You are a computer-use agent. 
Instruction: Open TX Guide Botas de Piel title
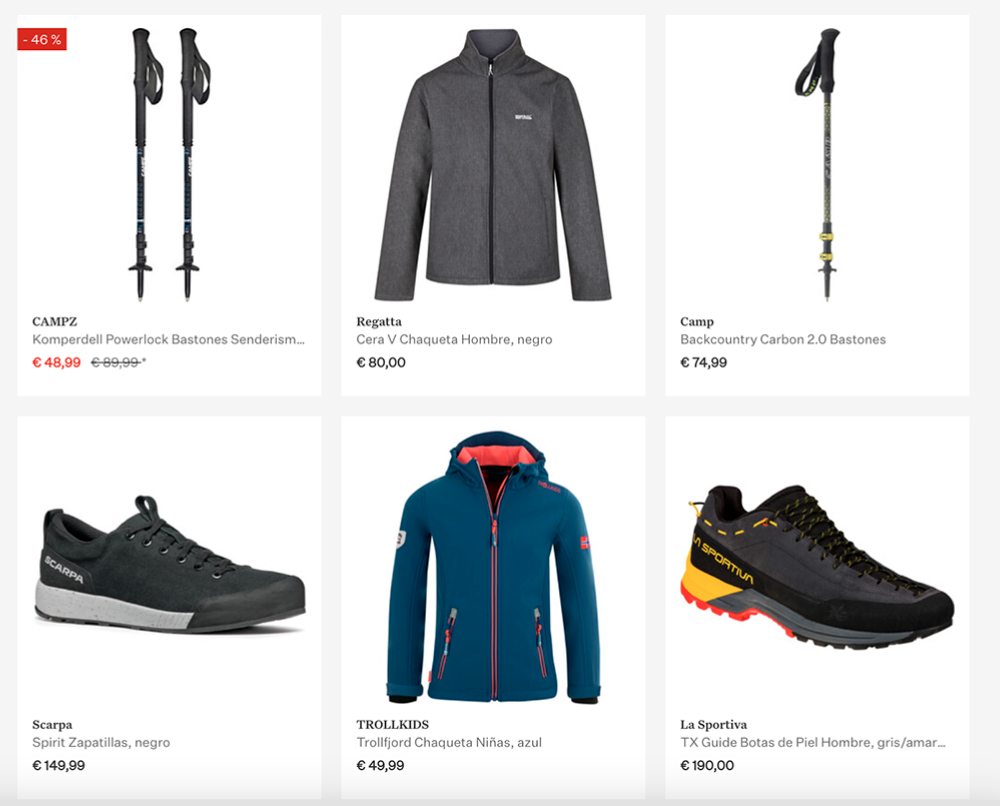point(812,742)
